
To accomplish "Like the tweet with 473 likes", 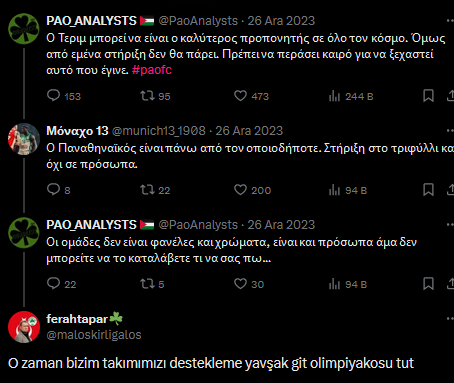I will (x=251, y=96).
